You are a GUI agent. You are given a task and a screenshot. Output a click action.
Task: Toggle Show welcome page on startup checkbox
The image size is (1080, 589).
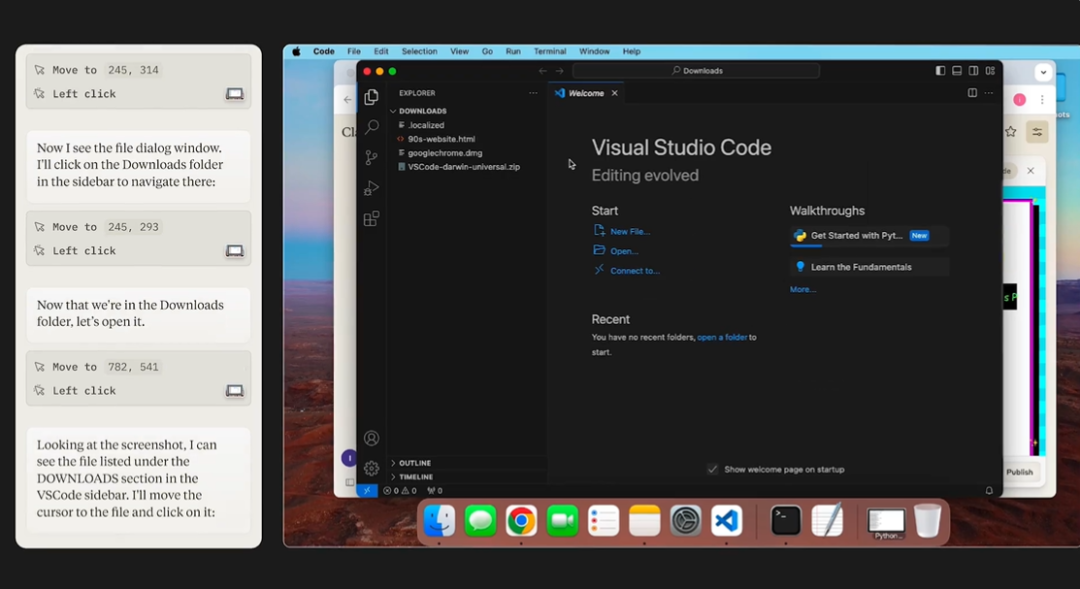[x=712, y=469]
